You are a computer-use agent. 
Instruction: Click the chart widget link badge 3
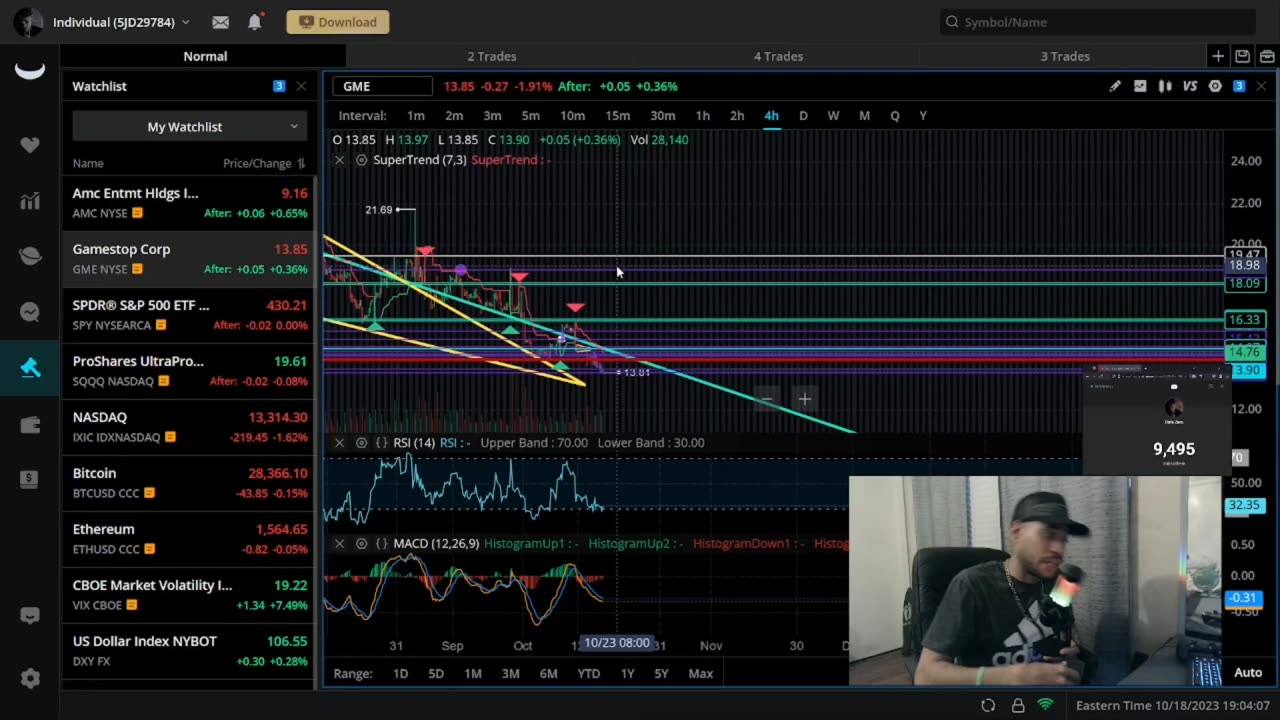coord(1239,86)
